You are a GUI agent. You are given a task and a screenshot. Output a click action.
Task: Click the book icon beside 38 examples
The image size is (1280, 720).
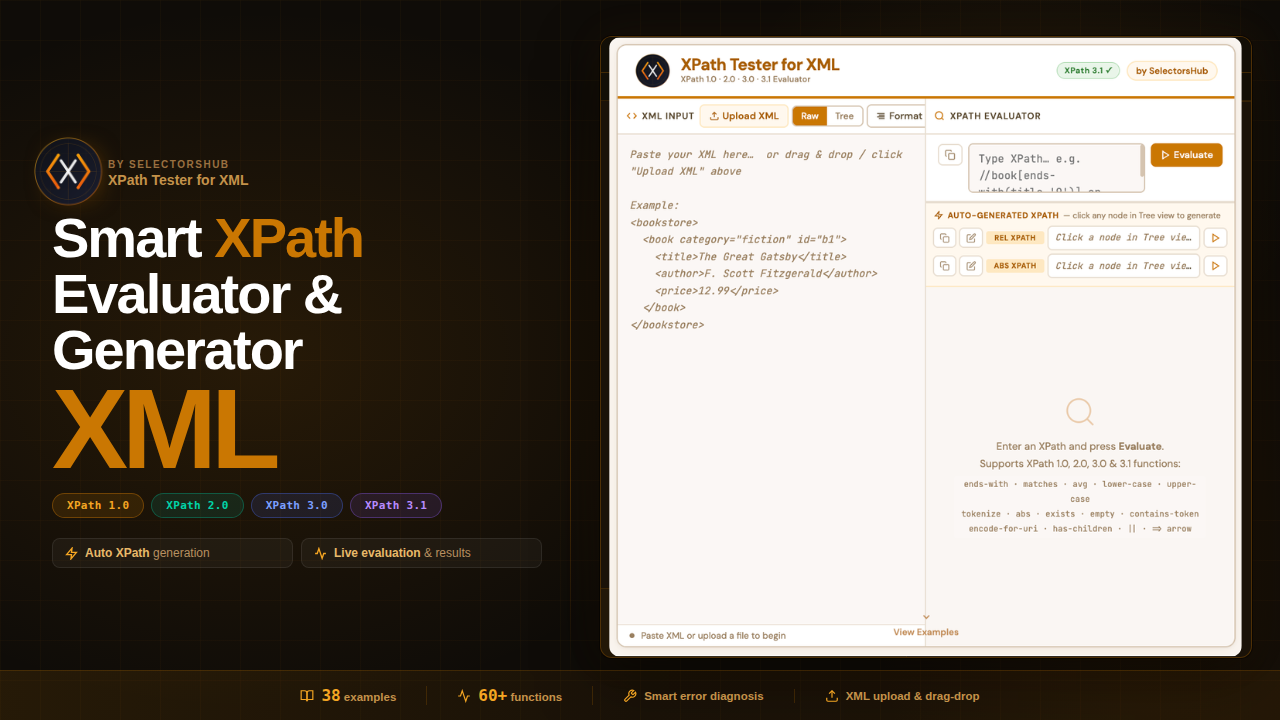pos(307,696)
